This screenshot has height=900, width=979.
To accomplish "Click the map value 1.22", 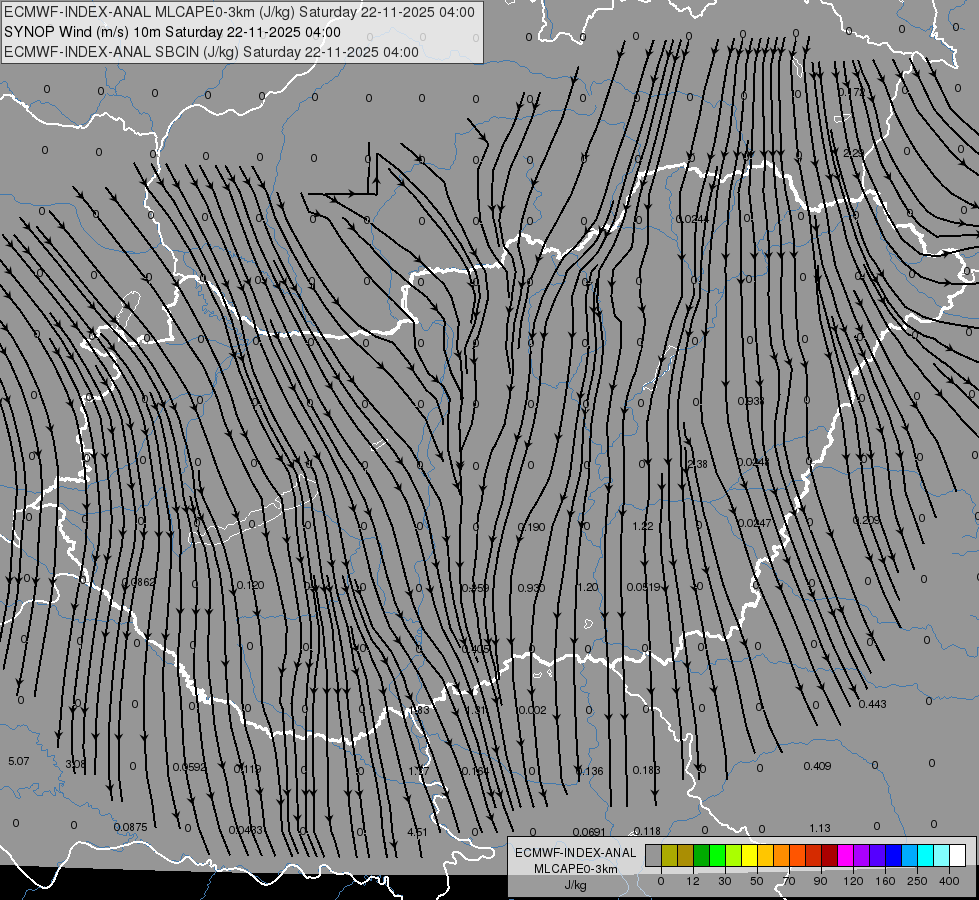I will [642, 526].
